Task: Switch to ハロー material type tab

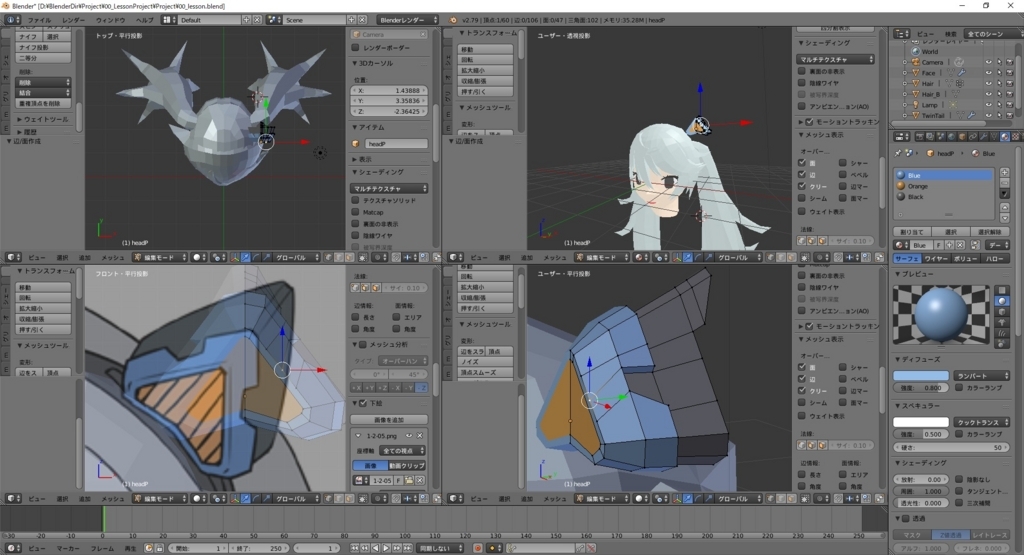Action: point(995,259)
